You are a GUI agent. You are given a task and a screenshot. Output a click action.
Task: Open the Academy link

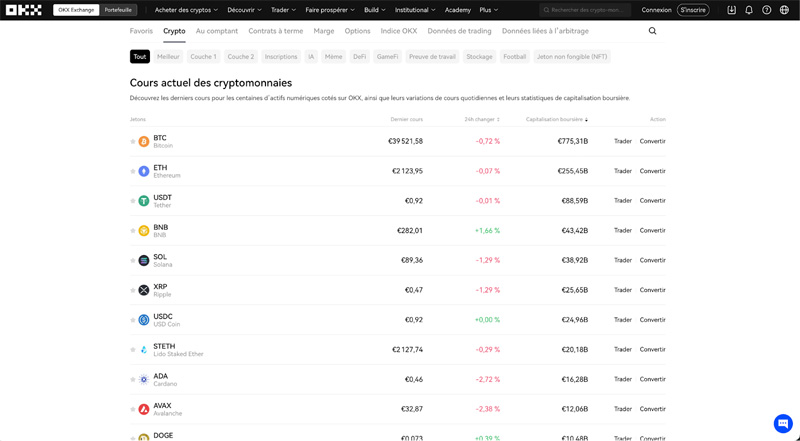tap(458, 10)
